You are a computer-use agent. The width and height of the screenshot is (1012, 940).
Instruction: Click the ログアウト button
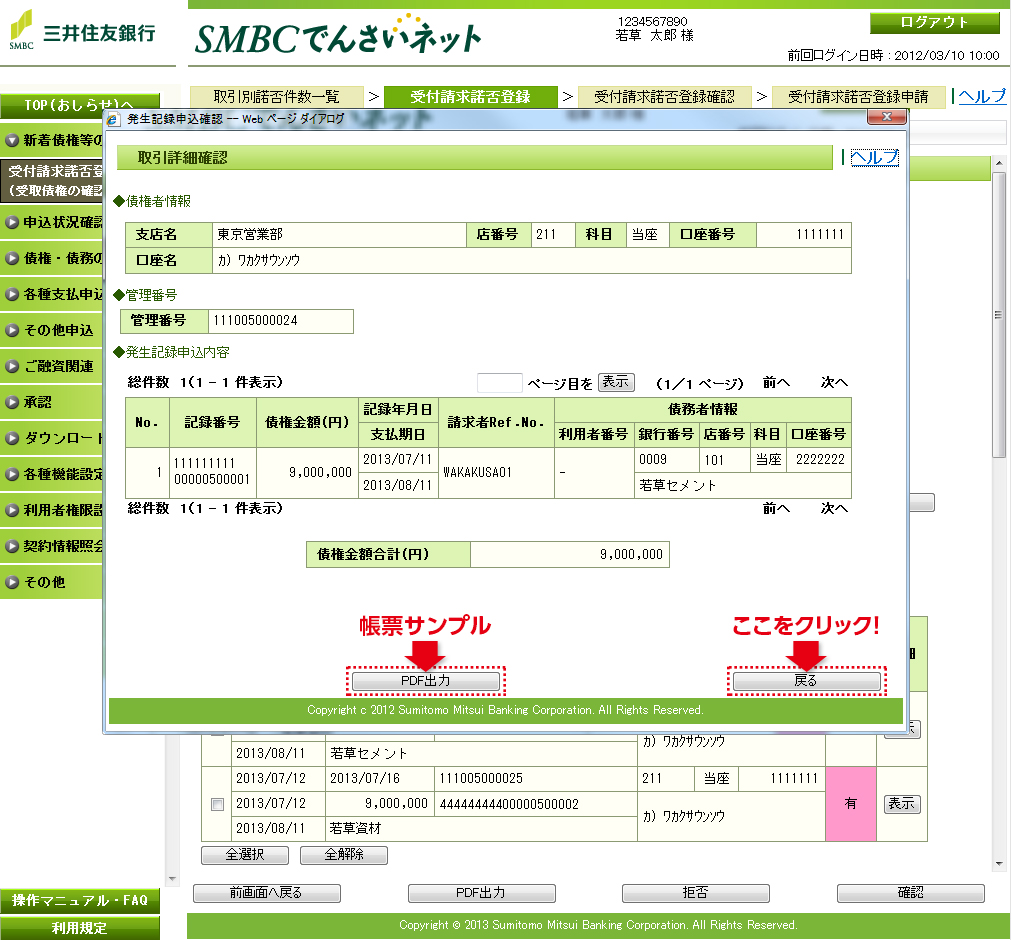click(x=935, y=23)
